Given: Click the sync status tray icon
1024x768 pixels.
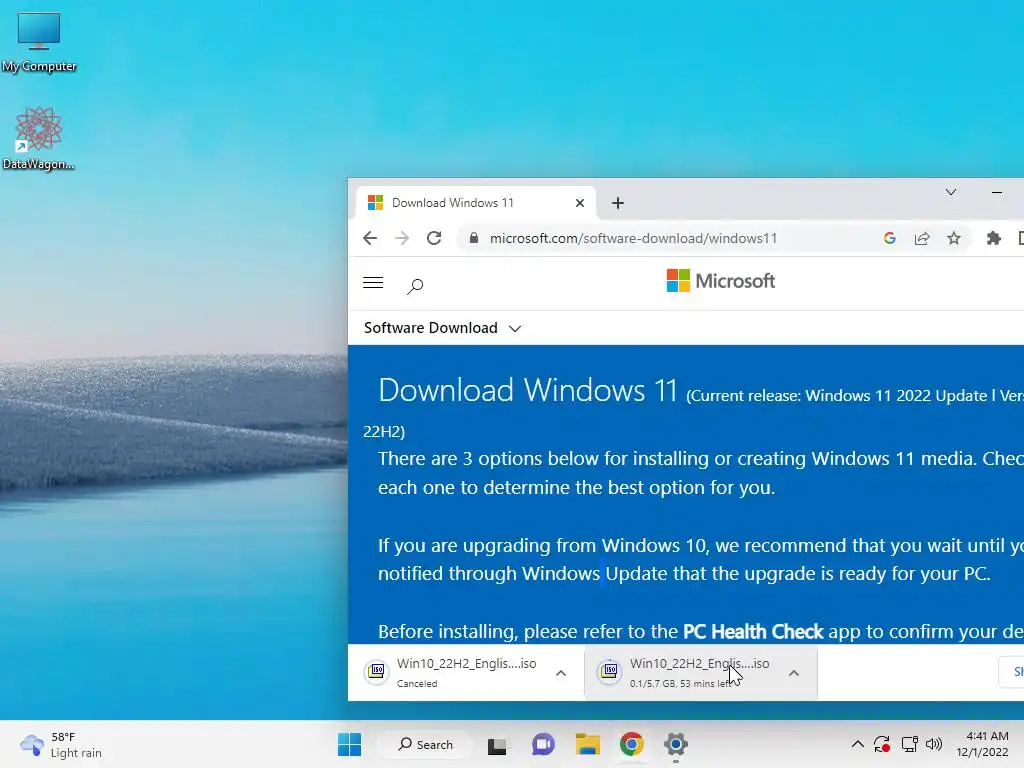Looking at the screenshot, I should pyautogui.click(x=882, y=744).
